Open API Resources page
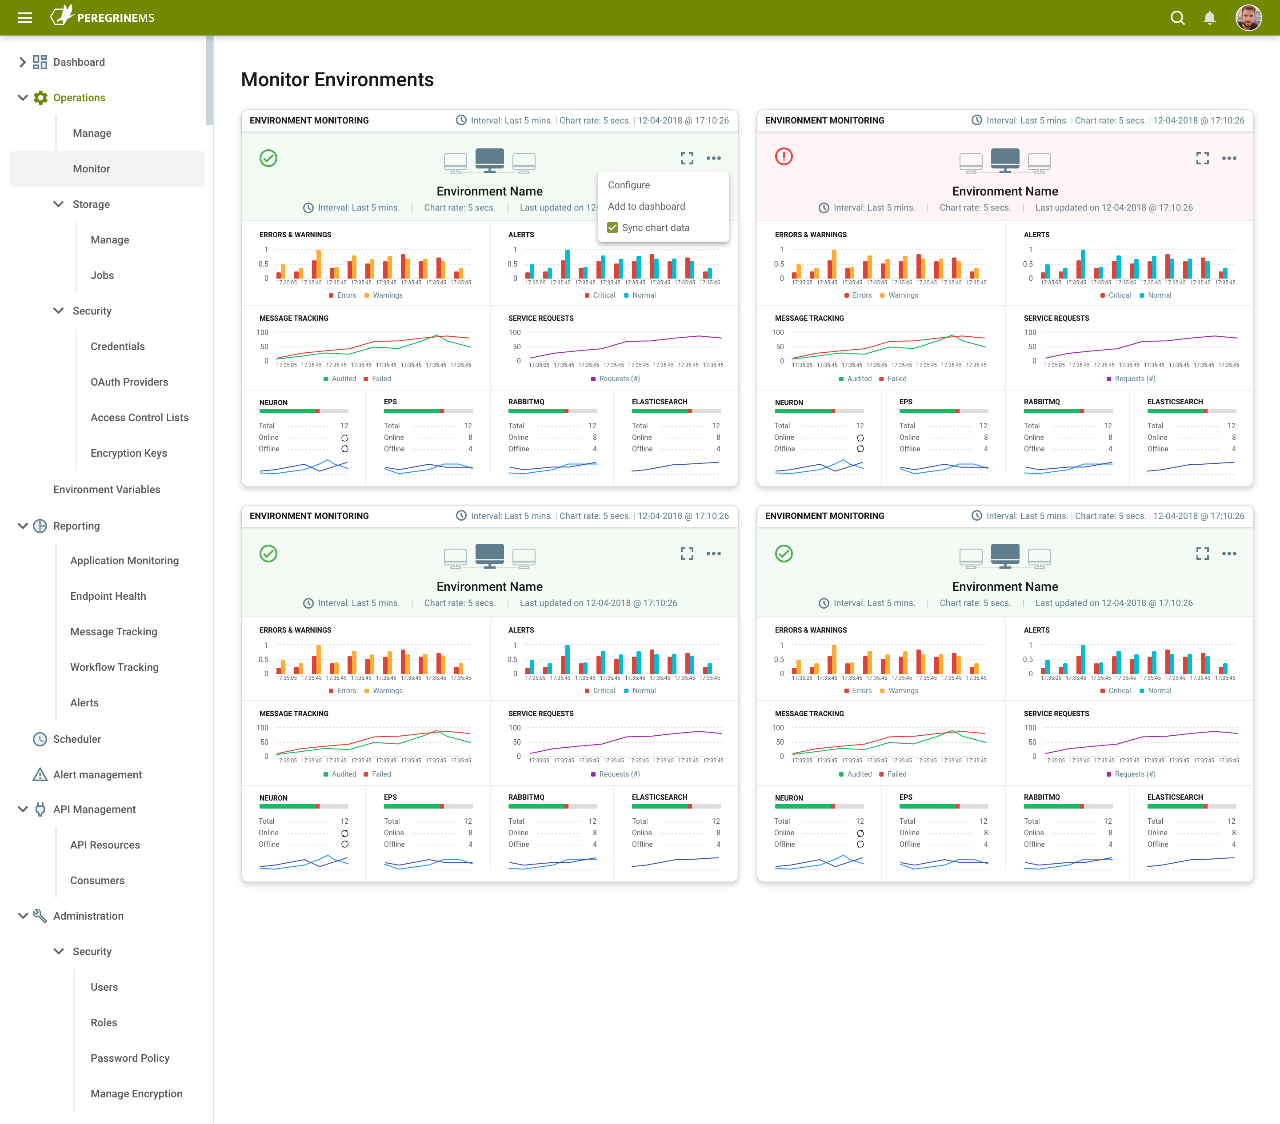The width and height of the screenshot is (1280, 1124). [x=105, y=845]
